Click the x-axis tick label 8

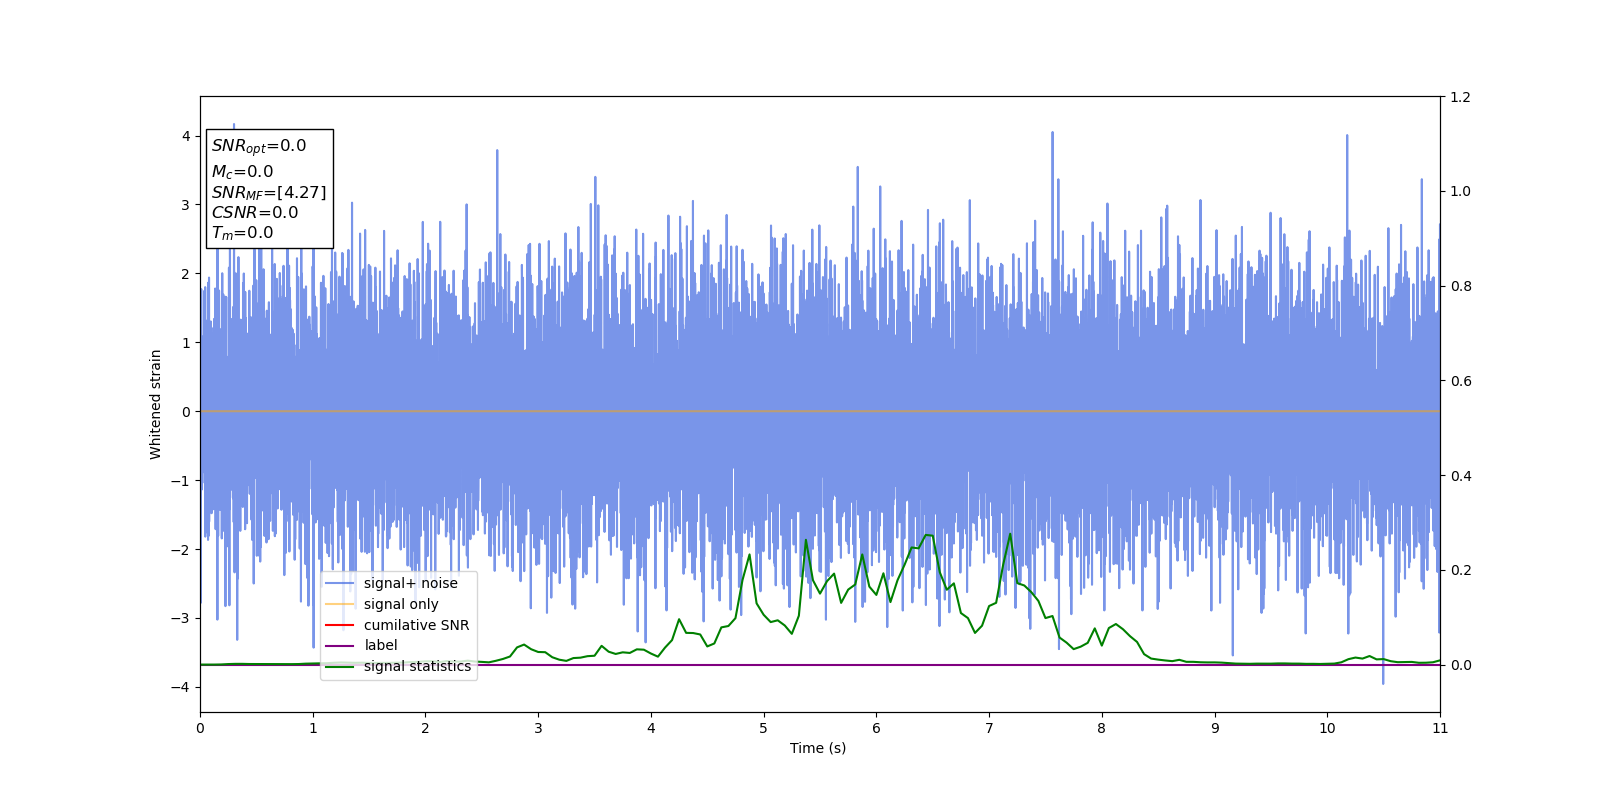click(x=1102, y=728)
